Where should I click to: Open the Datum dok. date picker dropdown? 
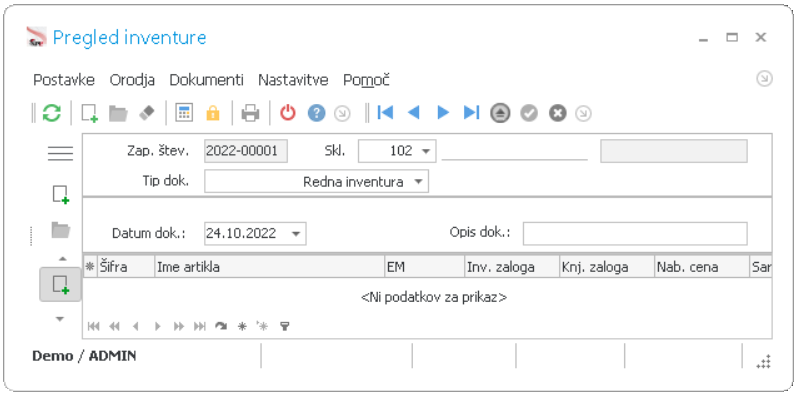pyautogui.click(x=296, y=234)
